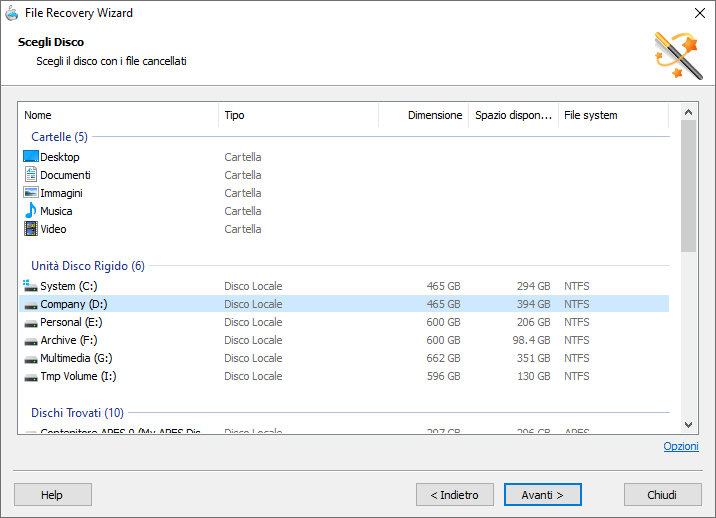Collapse the Unità Disco Rigido (6) group

[x=88, y=266]
